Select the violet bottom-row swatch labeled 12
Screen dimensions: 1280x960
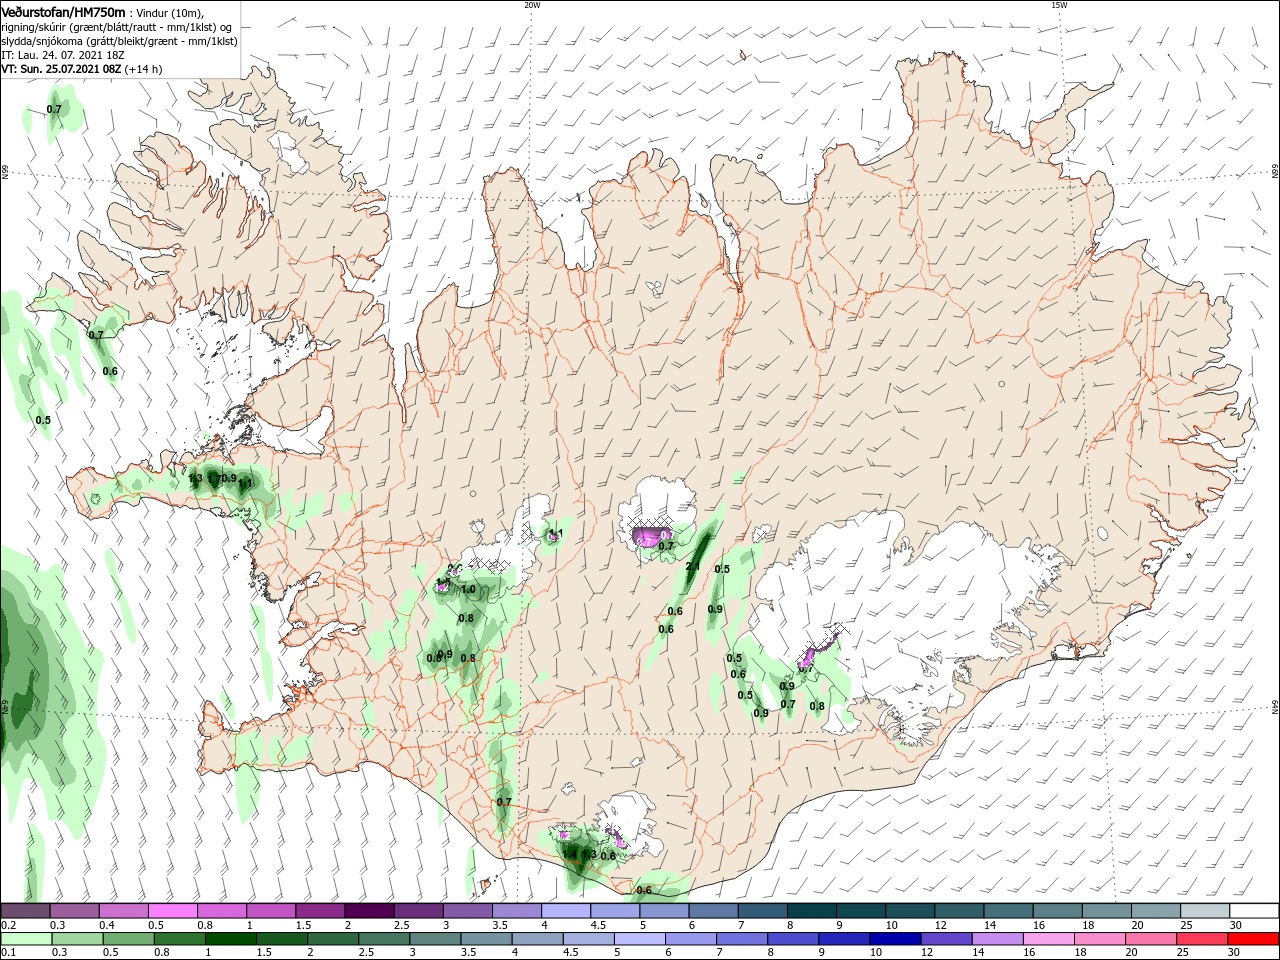[x=946, y=939]
